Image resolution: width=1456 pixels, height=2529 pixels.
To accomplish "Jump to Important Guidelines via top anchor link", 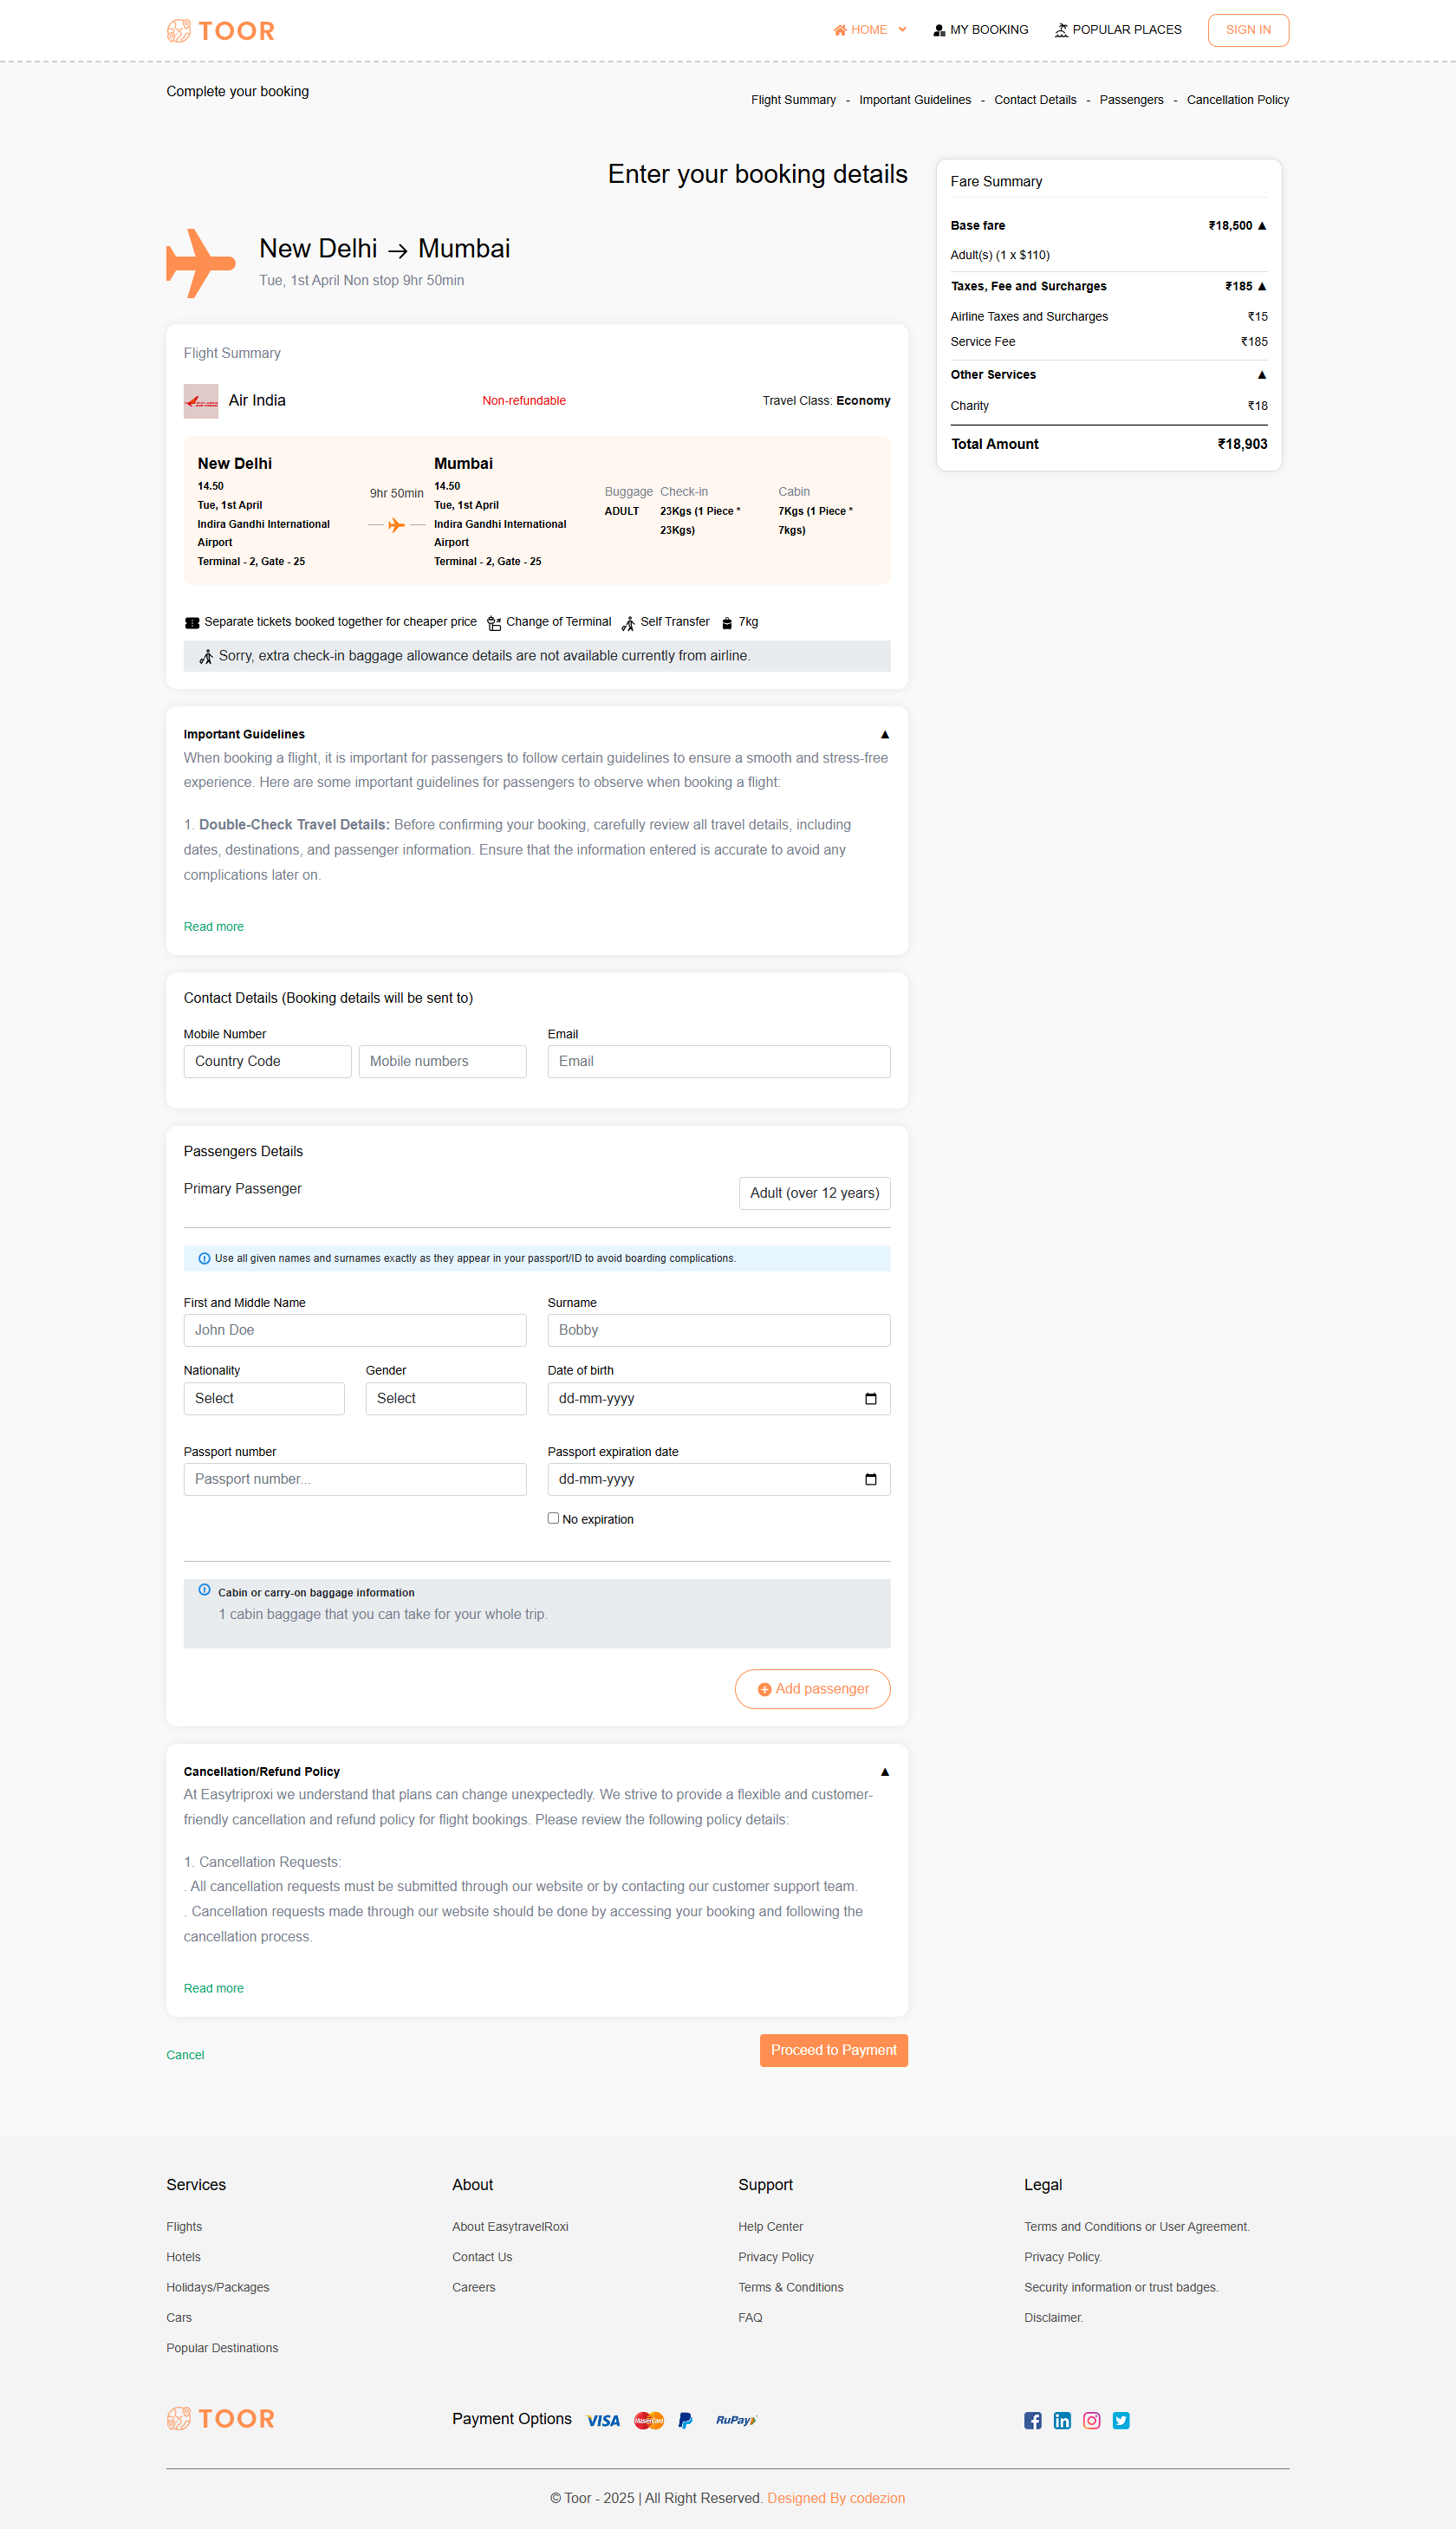I will [x=915, y=100].
